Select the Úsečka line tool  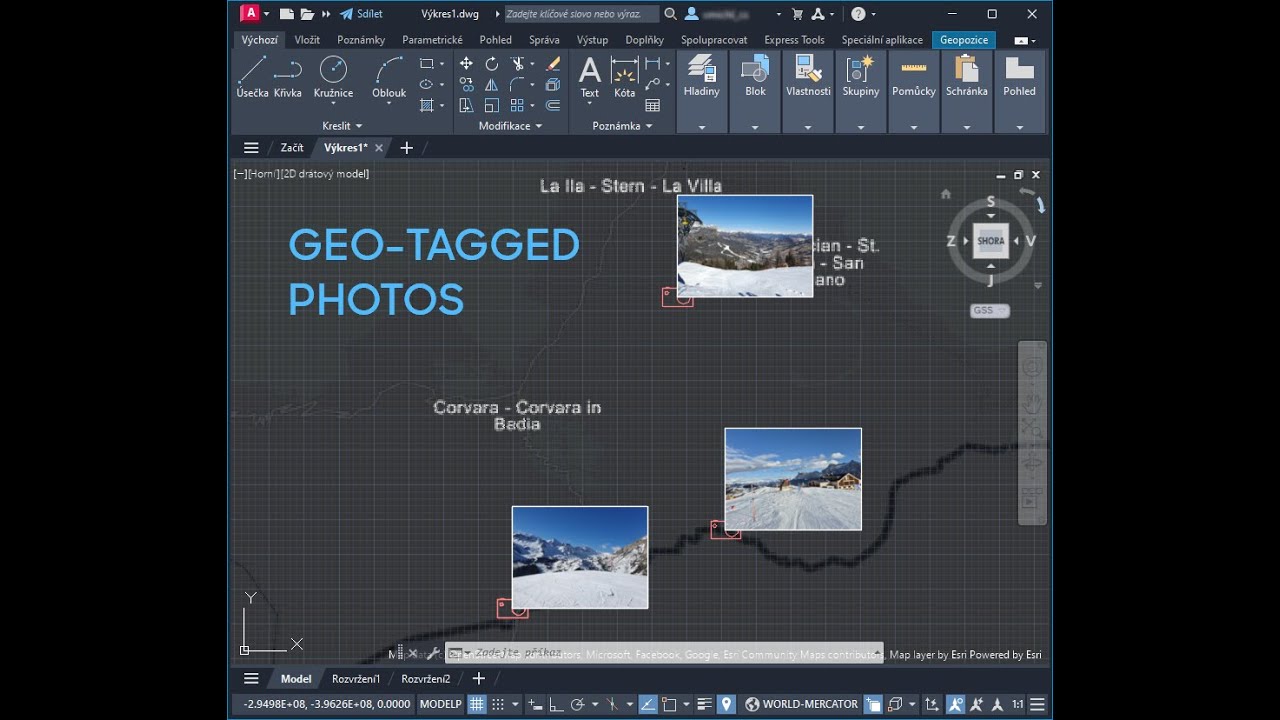point(252,77)
